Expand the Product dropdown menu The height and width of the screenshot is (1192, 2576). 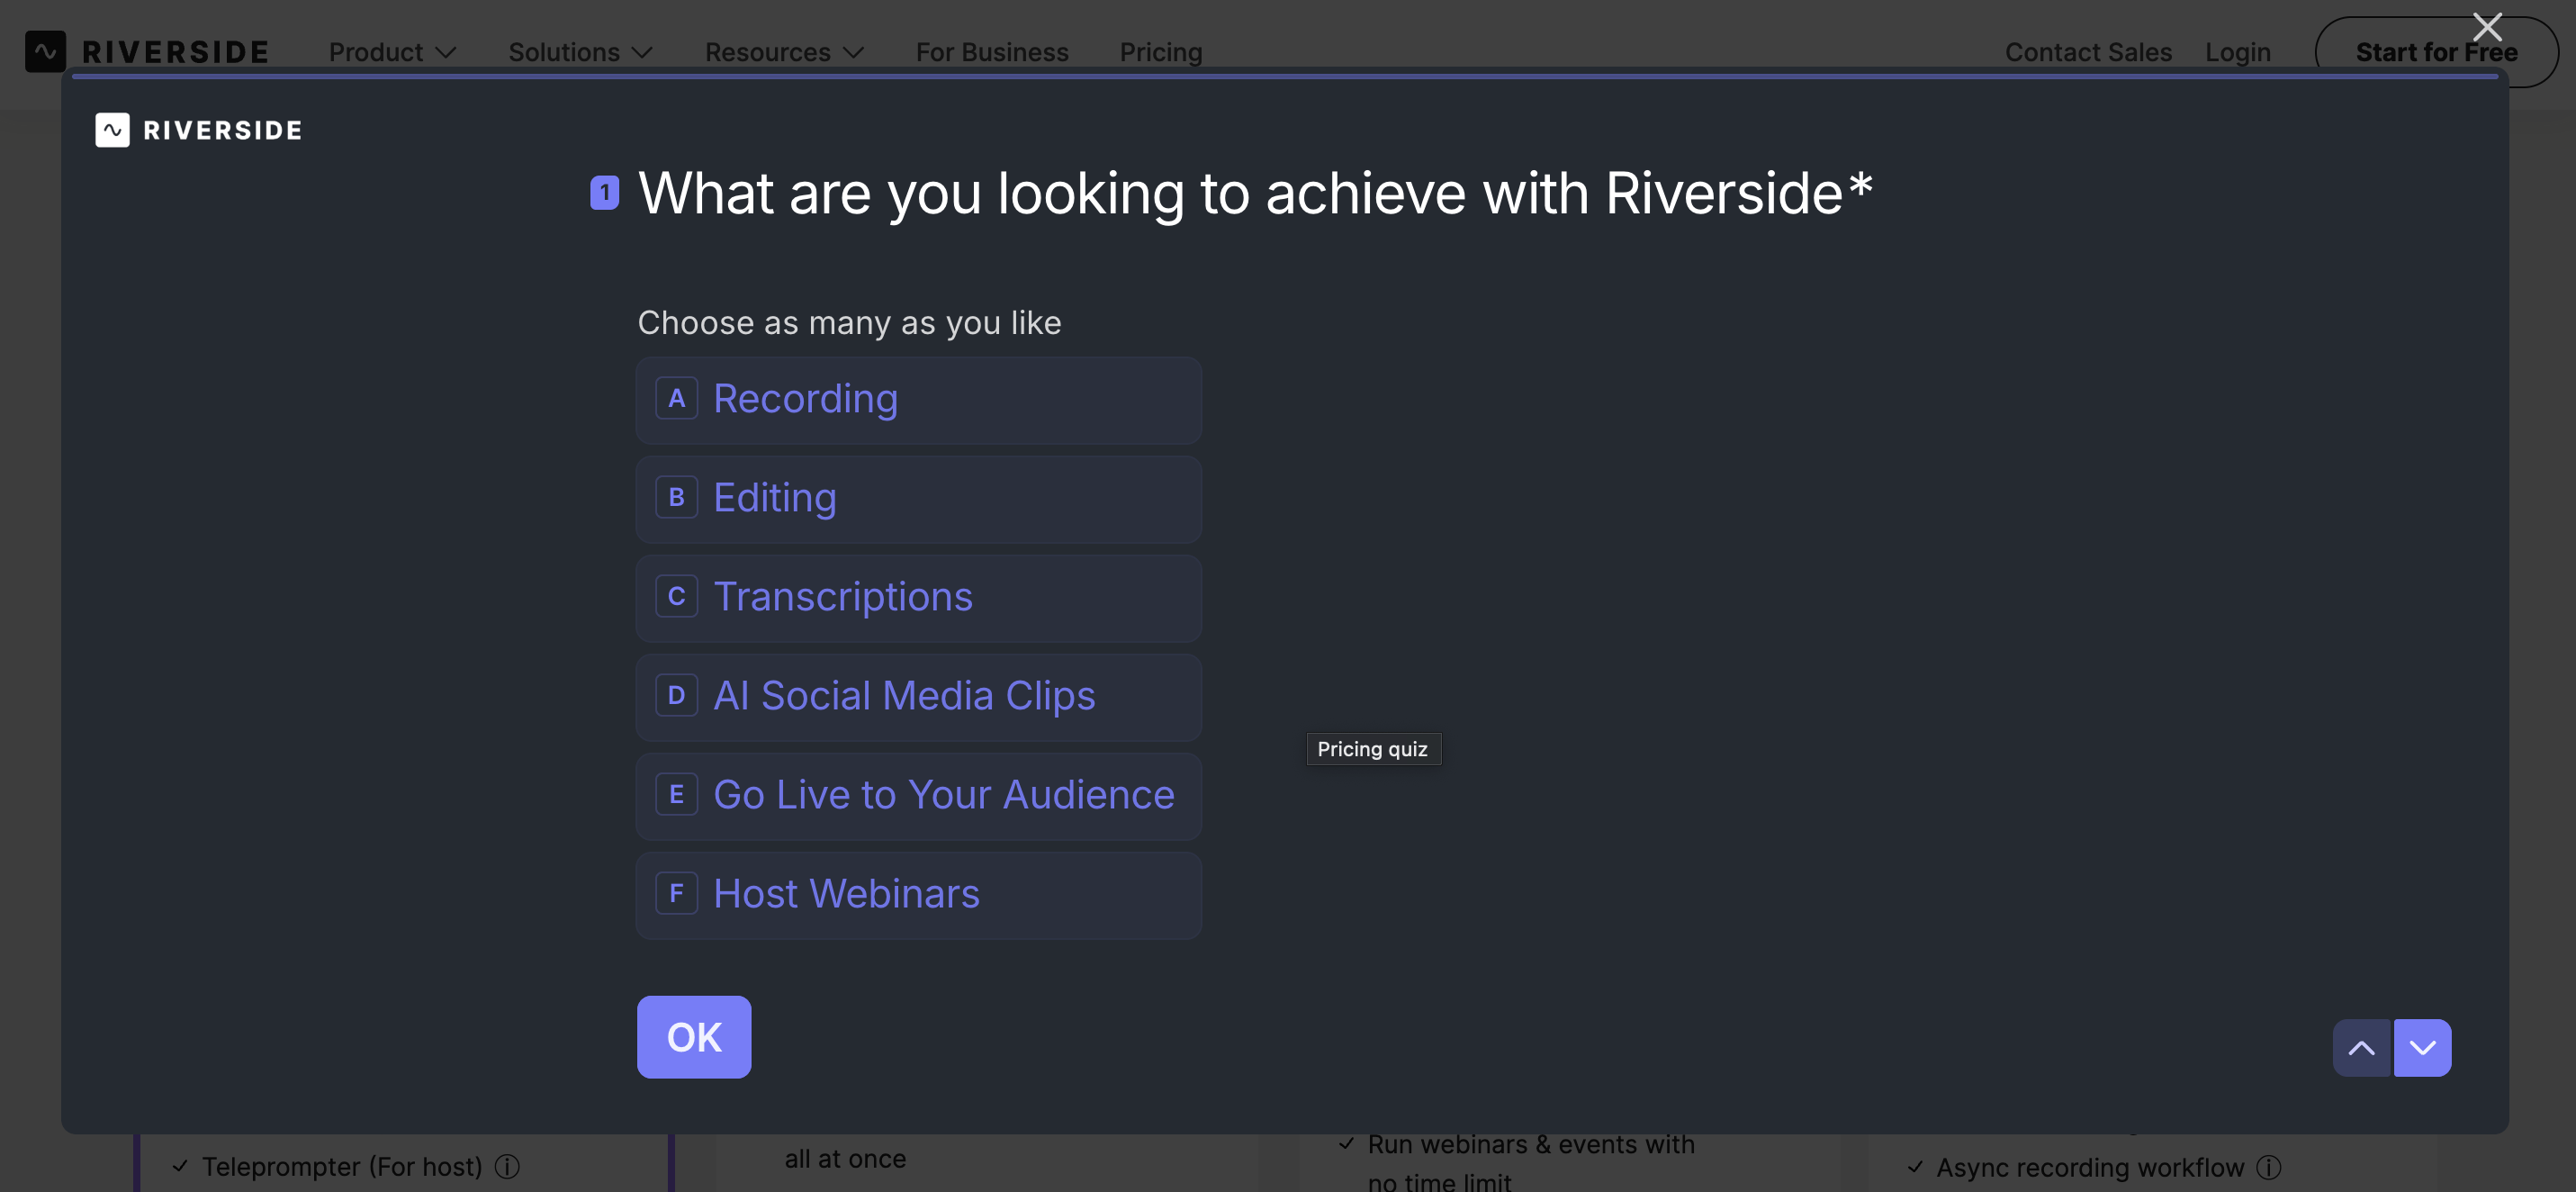pos(392,52)
